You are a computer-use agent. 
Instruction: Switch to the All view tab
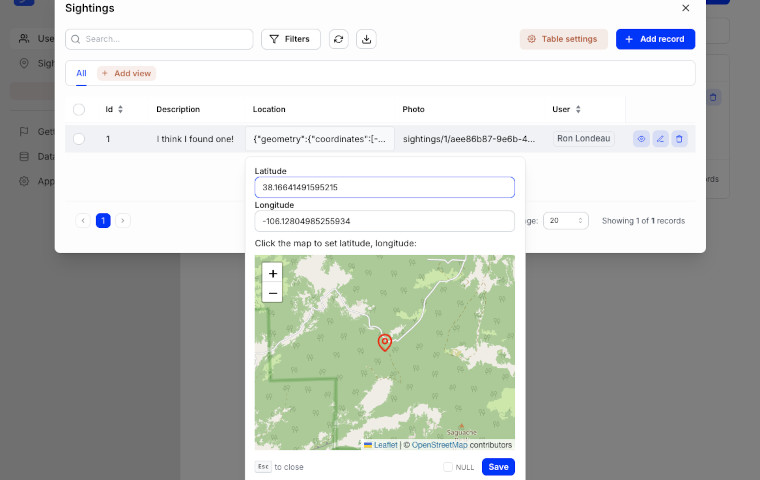pyautogui.click(x=81, y=73)
